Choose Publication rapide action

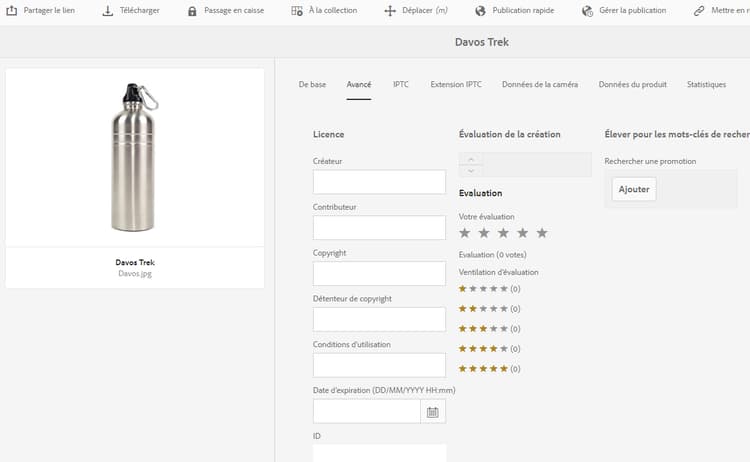point(523,11)
